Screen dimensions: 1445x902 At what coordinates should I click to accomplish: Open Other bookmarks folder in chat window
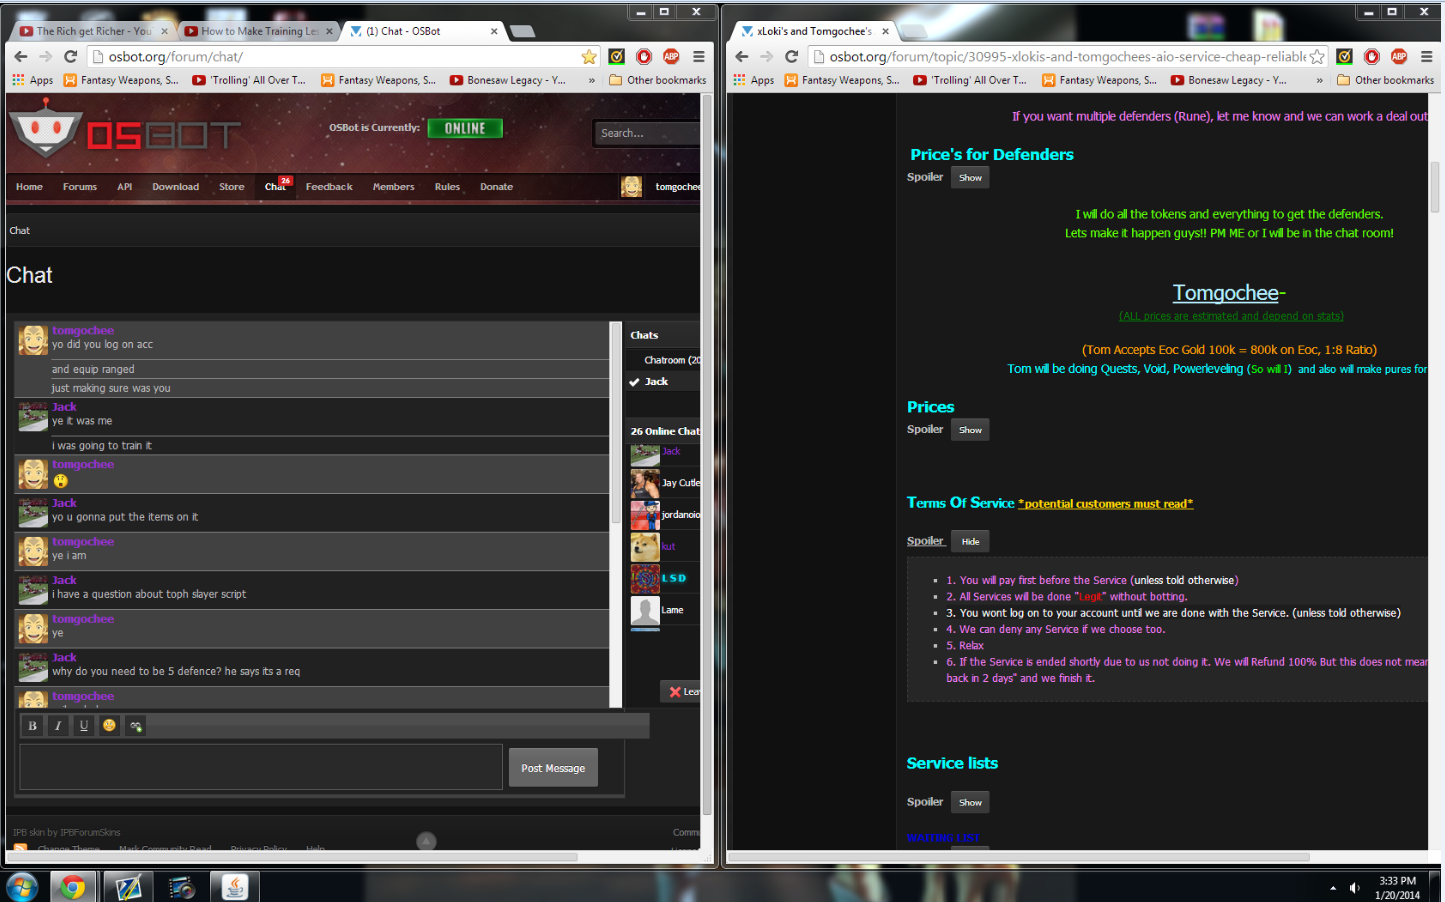click(657, 80)
